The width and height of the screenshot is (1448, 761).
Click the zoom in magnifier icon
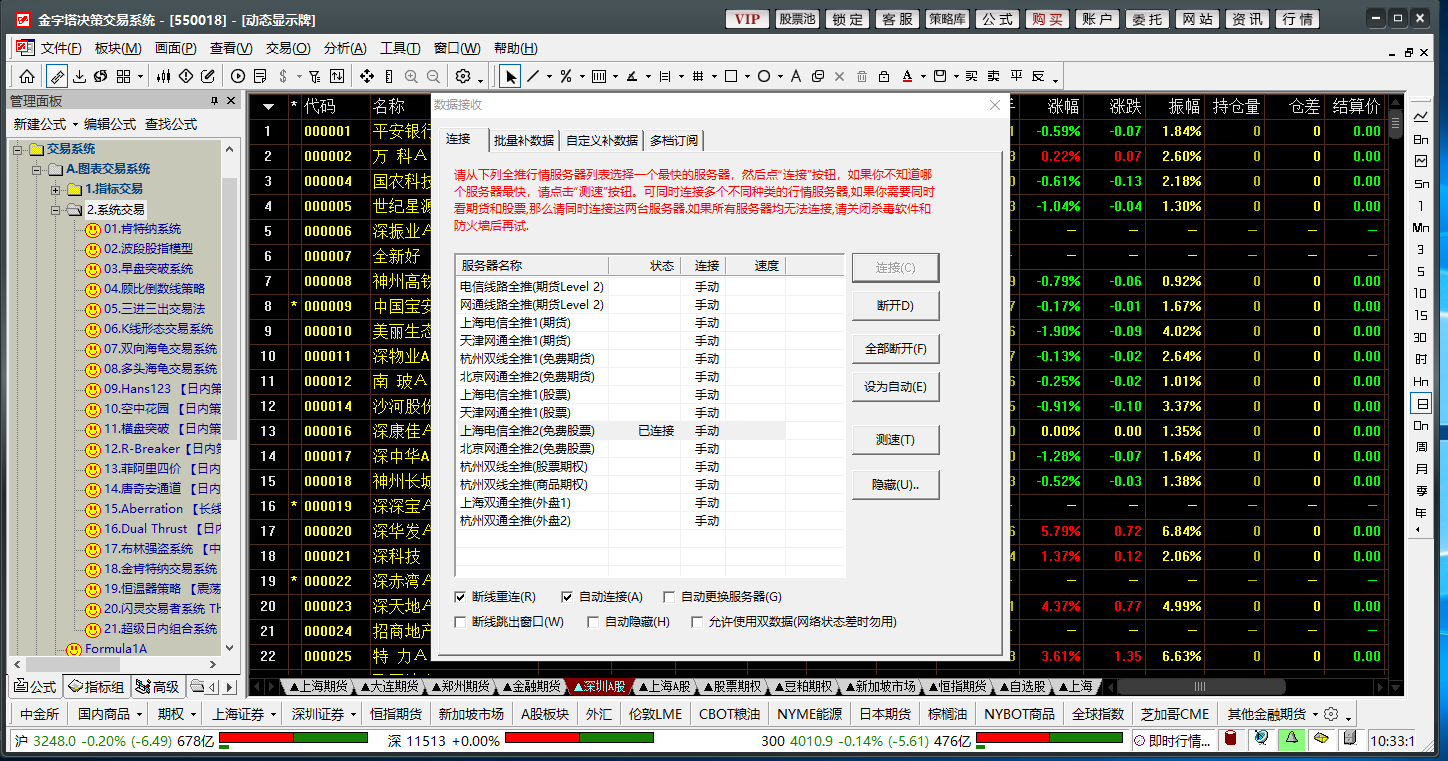pyautogui.click(x=411, y=76)
